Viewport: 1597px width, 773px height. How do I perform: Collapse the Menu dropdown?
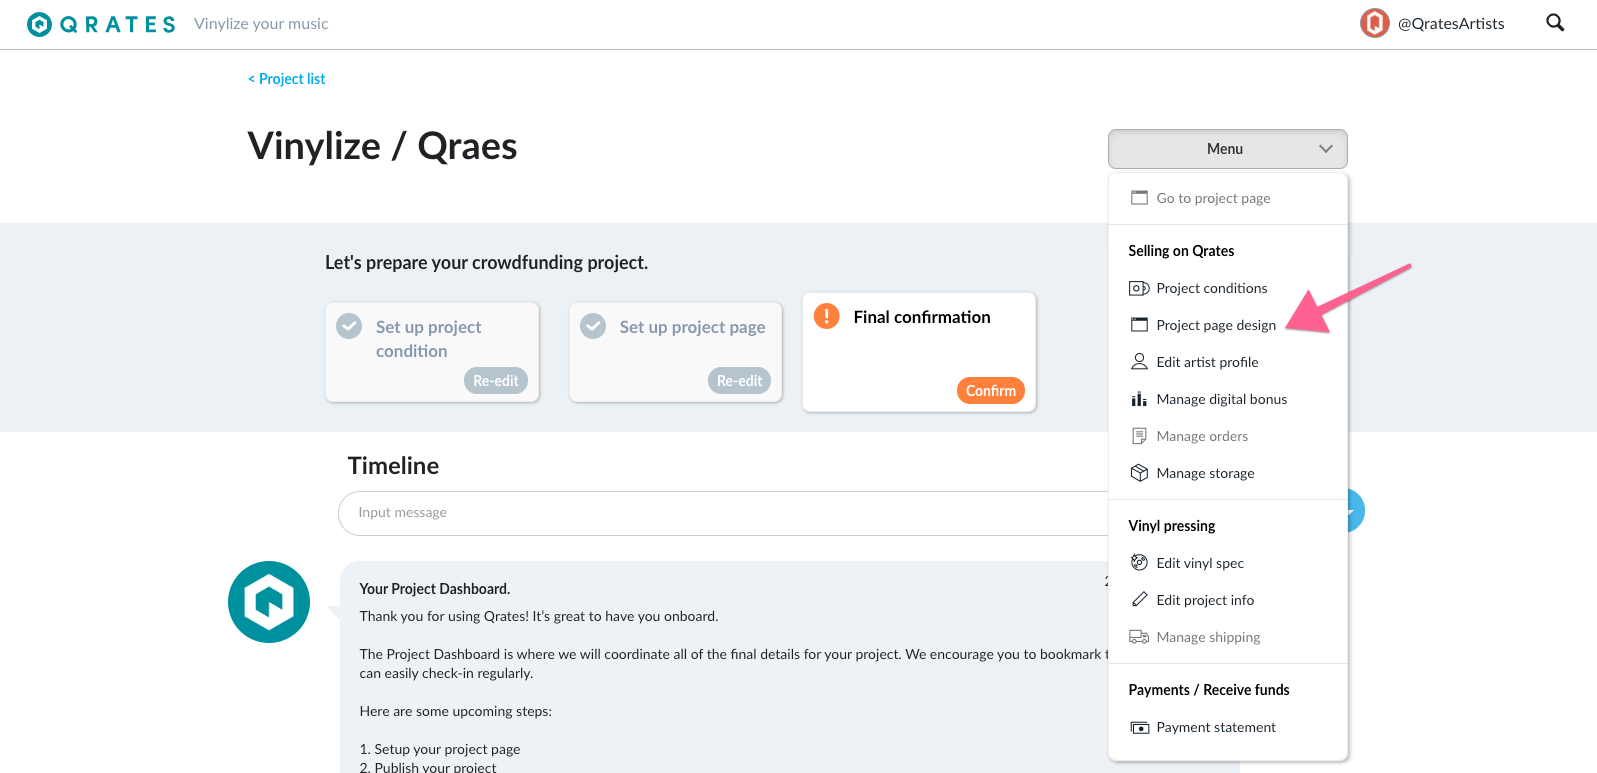point(1227,149)
